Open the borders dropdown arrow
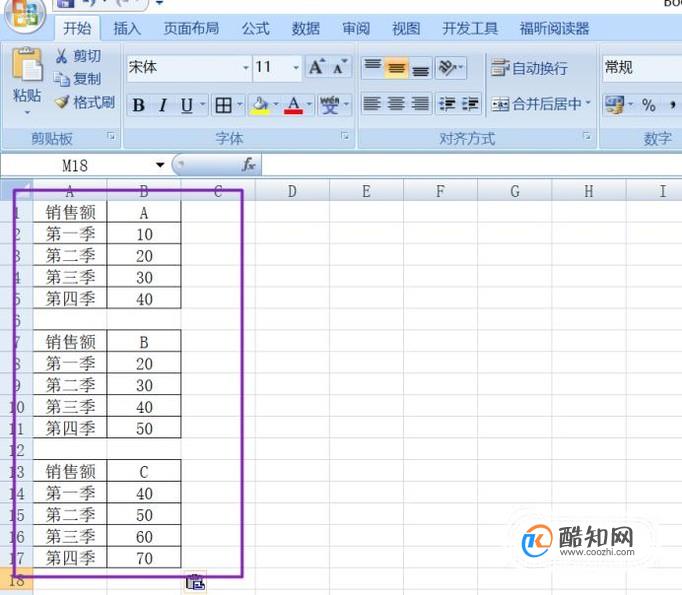This screenshot has height=595, width=682. (240, 104)
